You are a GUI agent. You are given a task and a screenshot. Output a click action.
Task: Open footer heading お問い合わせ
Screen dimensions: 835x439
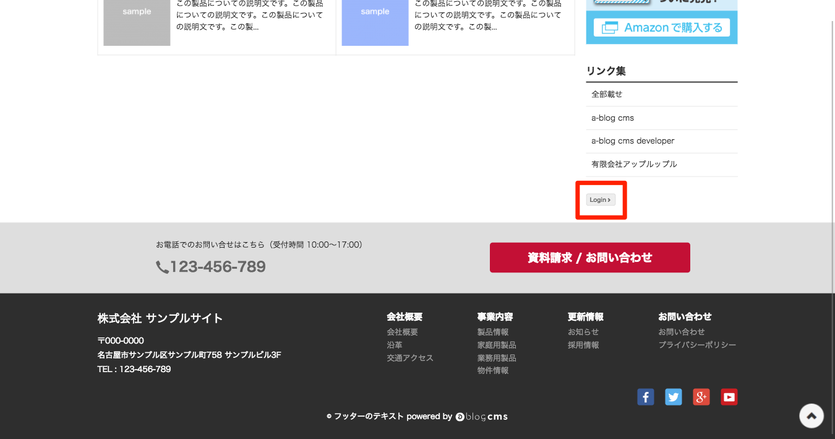tap(685, 317)
